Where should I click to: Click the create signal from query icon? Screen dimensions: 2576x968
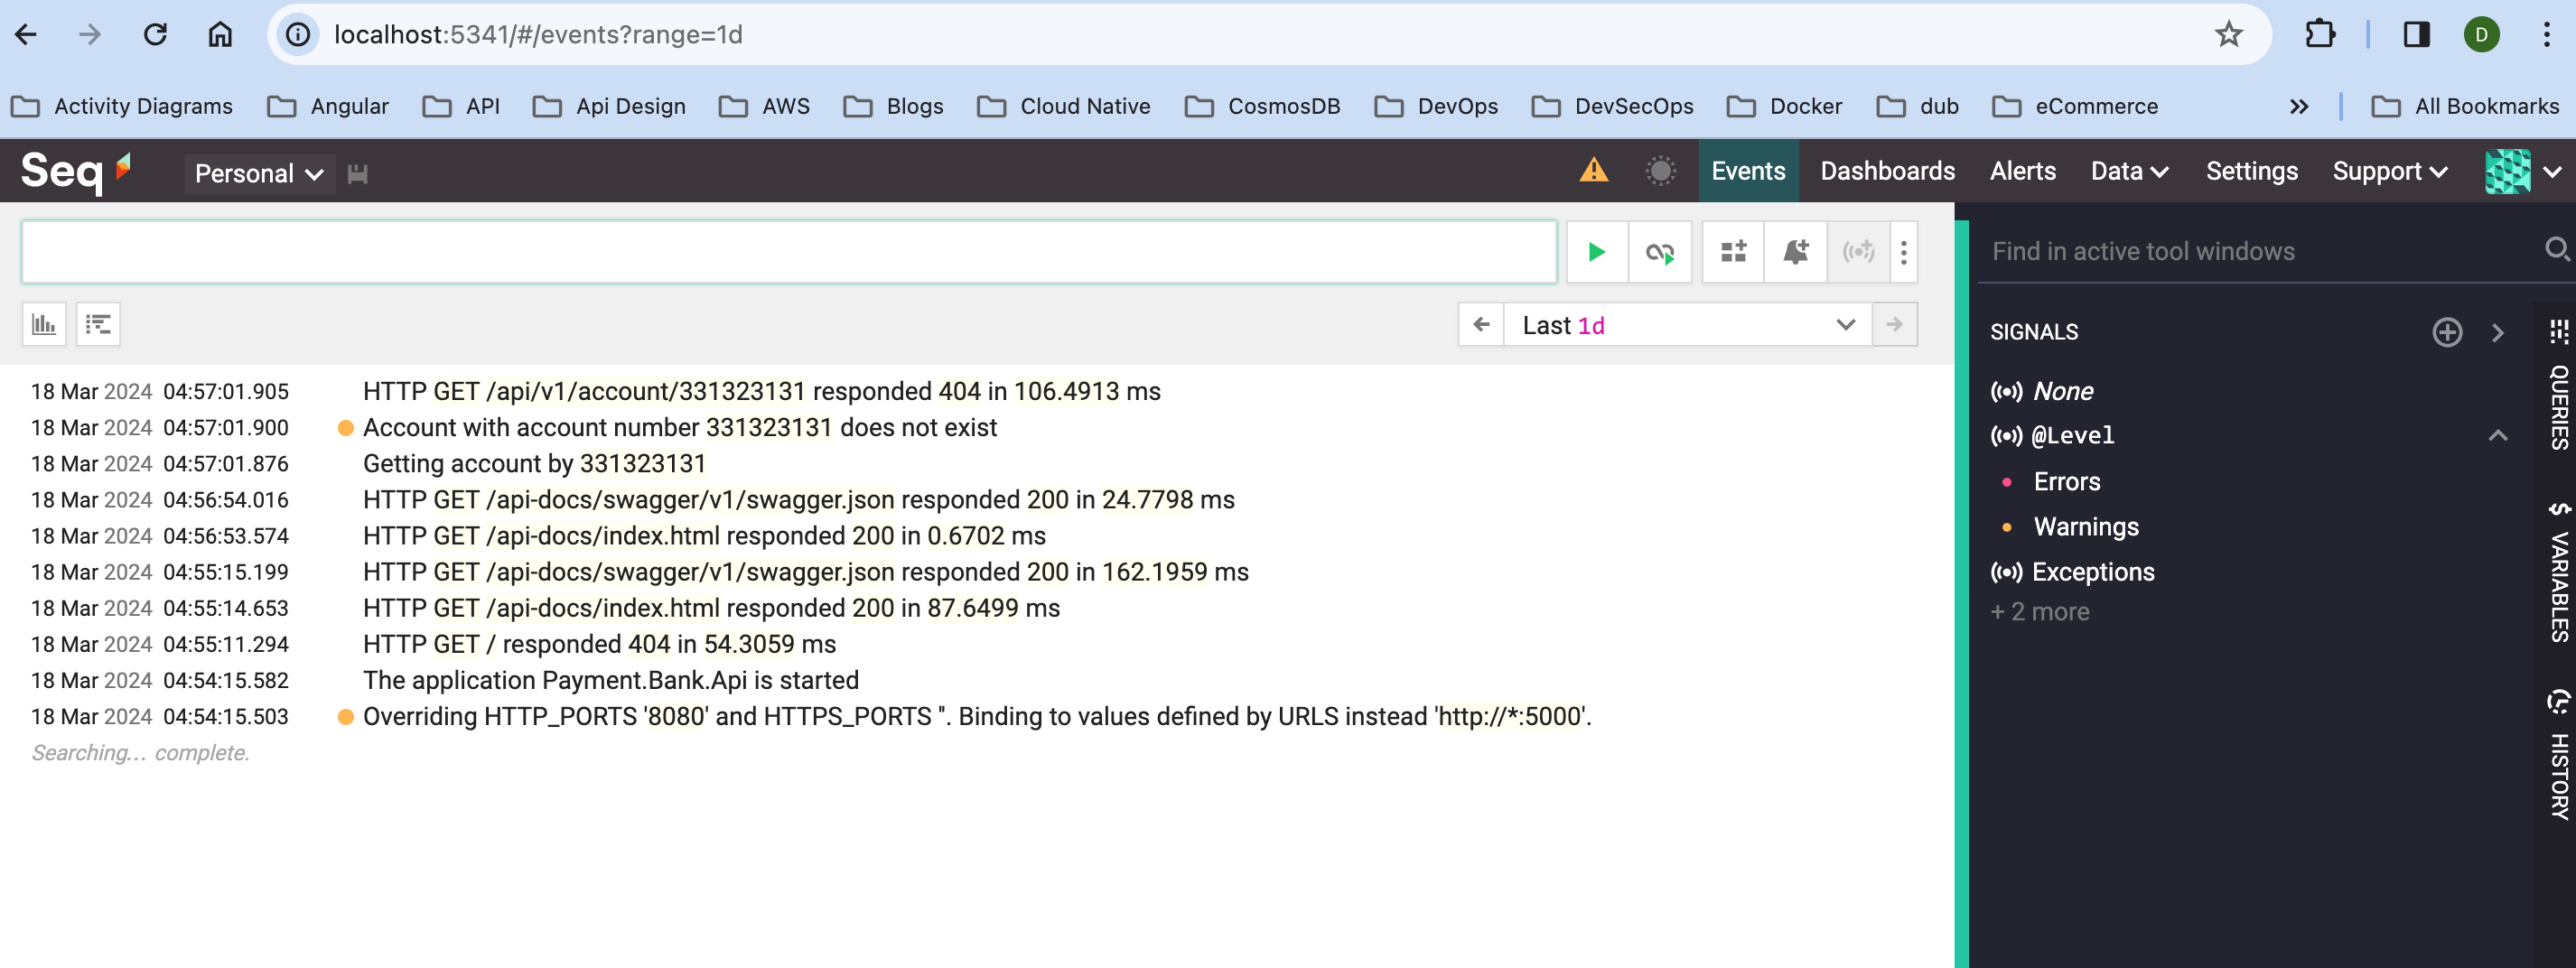[x=1858, y=252]
